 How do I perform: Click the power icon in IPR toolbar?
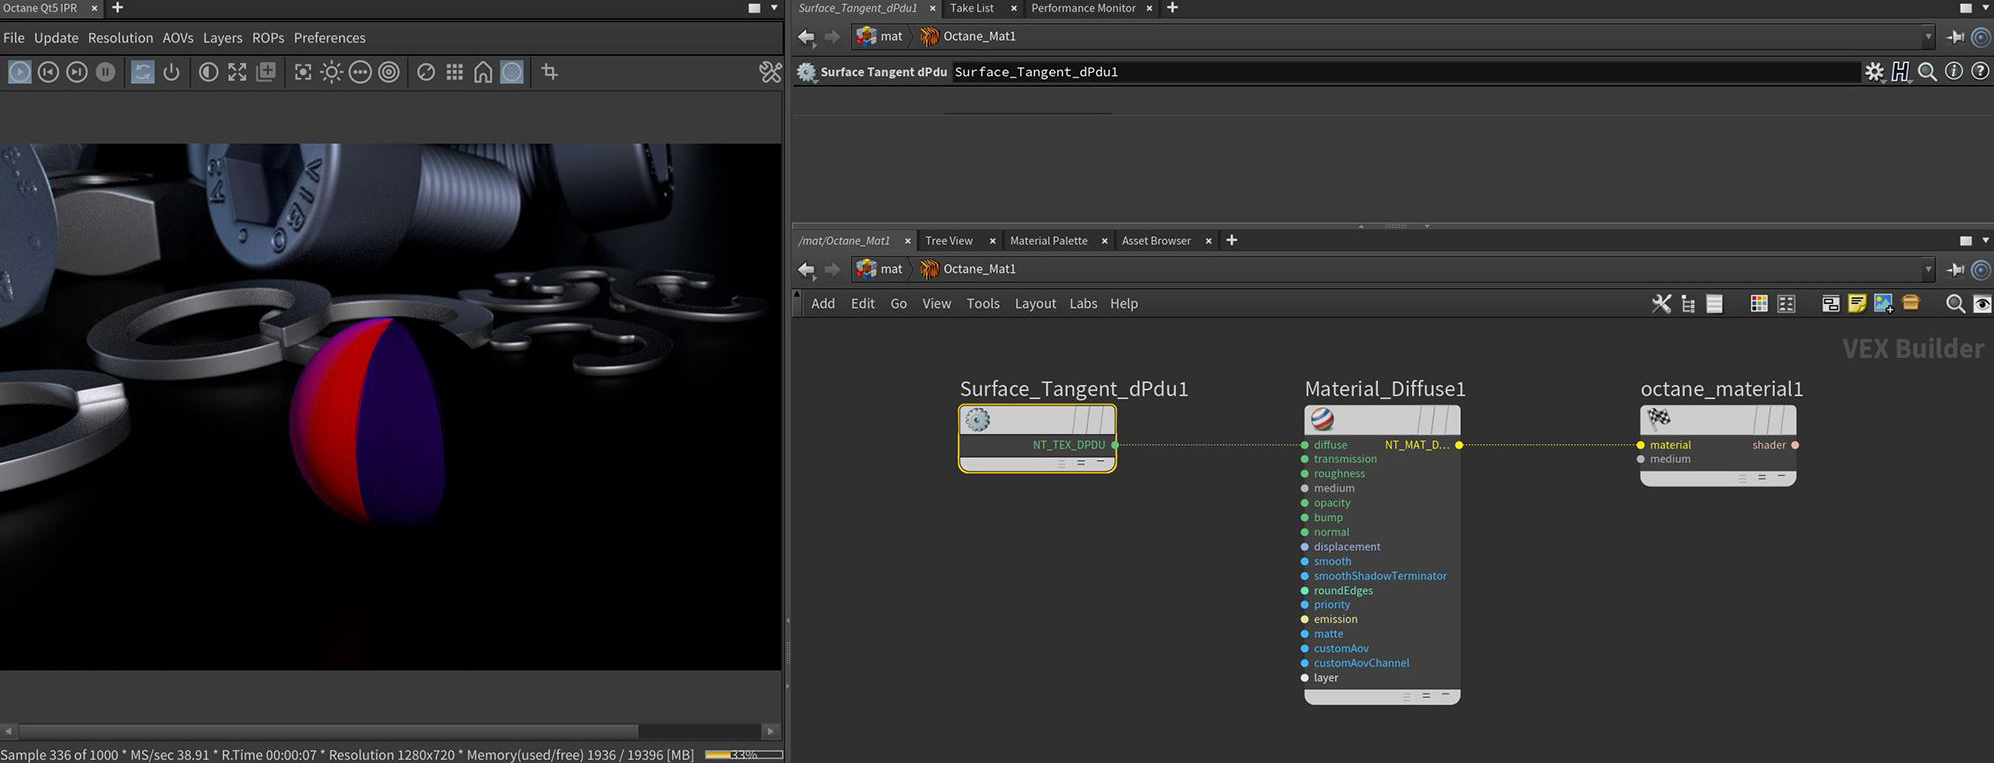coord(172,72)
